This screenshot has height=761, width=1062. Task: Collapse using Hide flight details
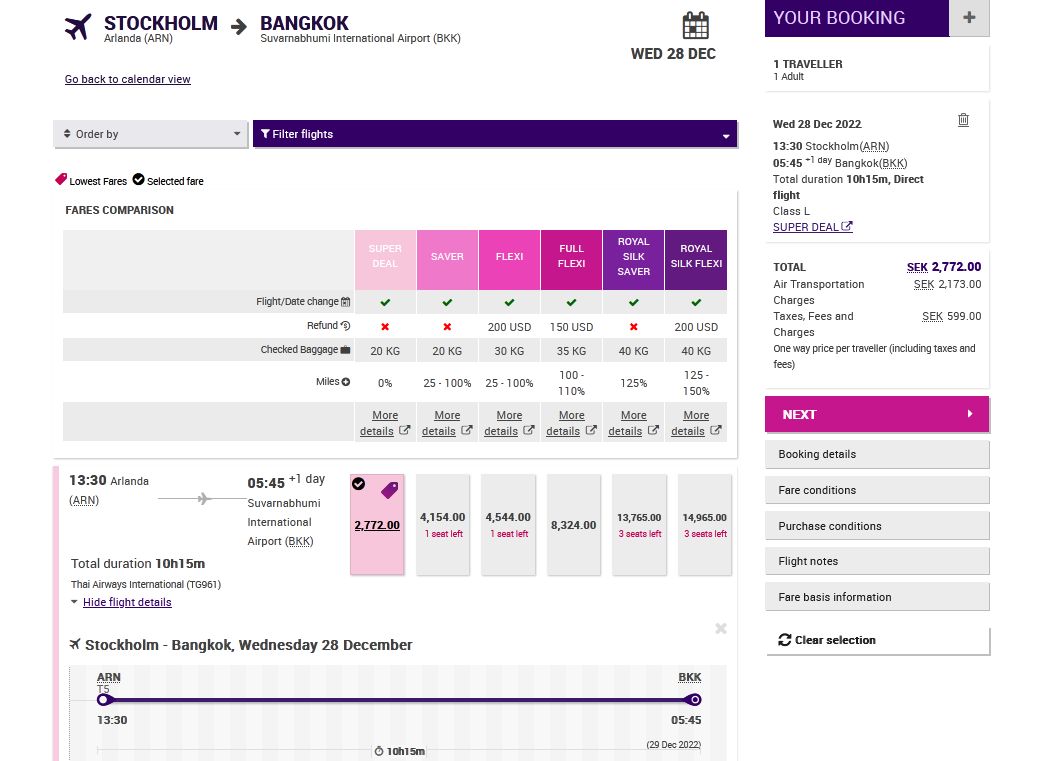click(x=127, y=602)
